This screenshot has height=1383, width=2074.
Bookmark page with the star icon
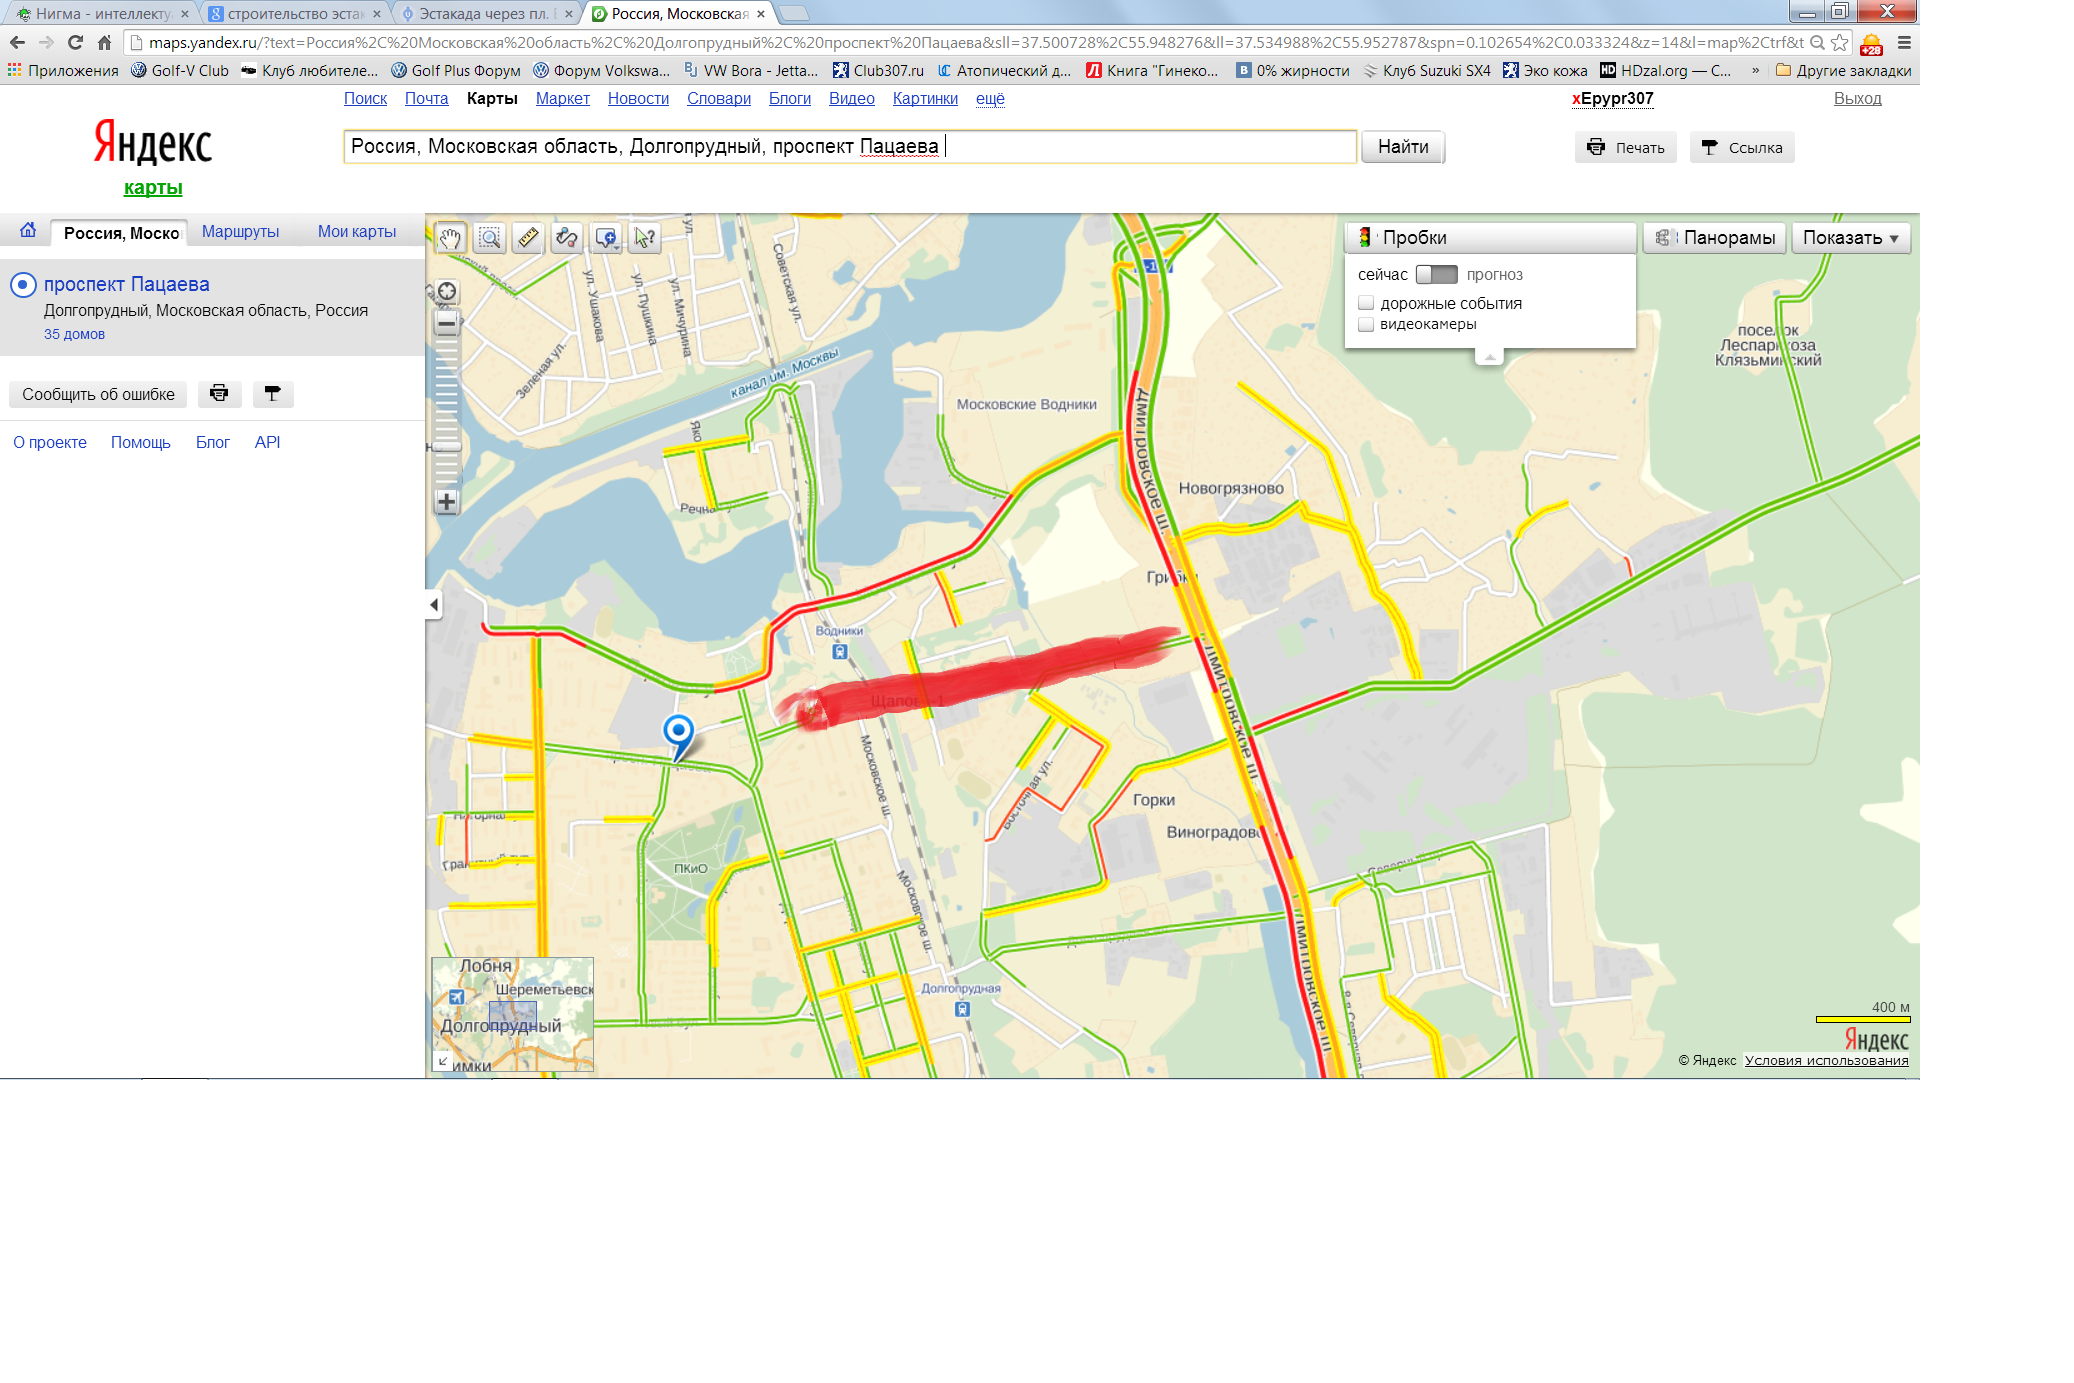click(x=1839, y=43)
